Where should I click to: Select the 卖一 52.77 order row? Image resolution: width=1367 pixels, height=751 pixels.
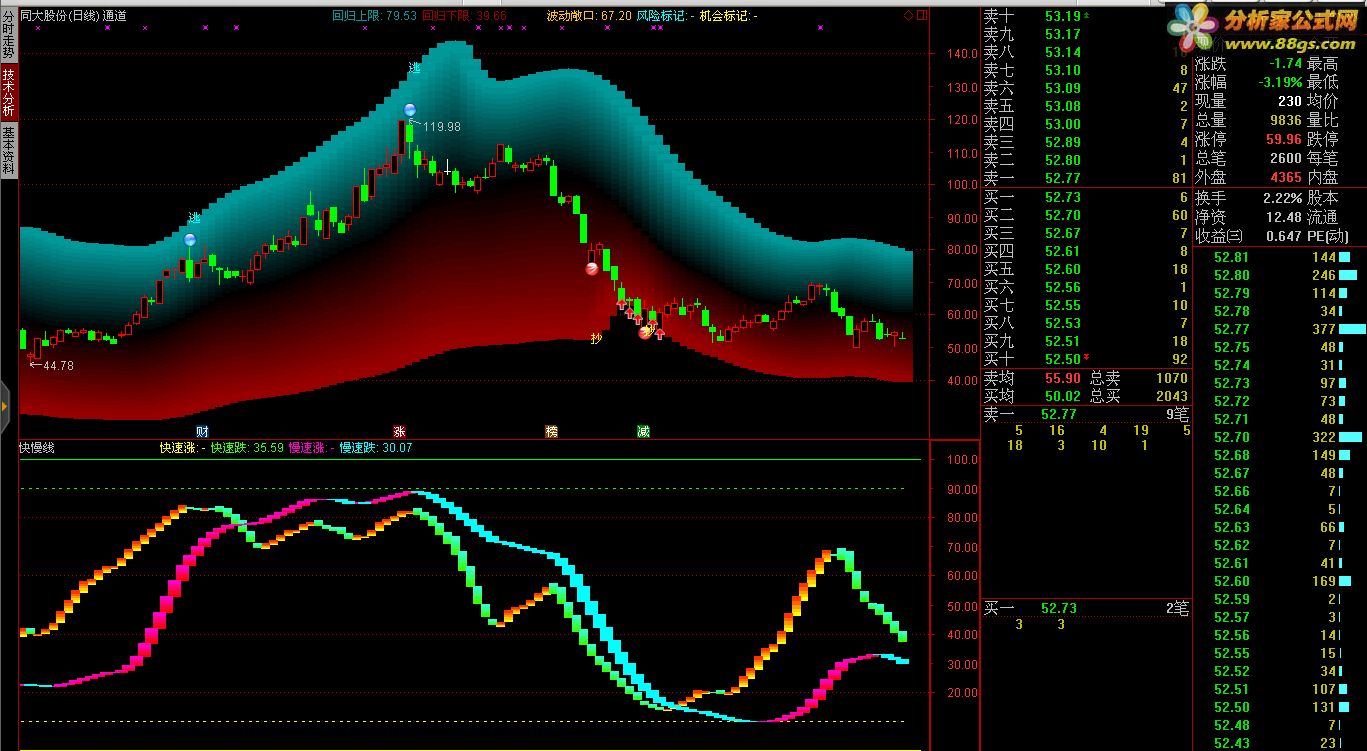pyautogui.click(x=1086, y=179)
